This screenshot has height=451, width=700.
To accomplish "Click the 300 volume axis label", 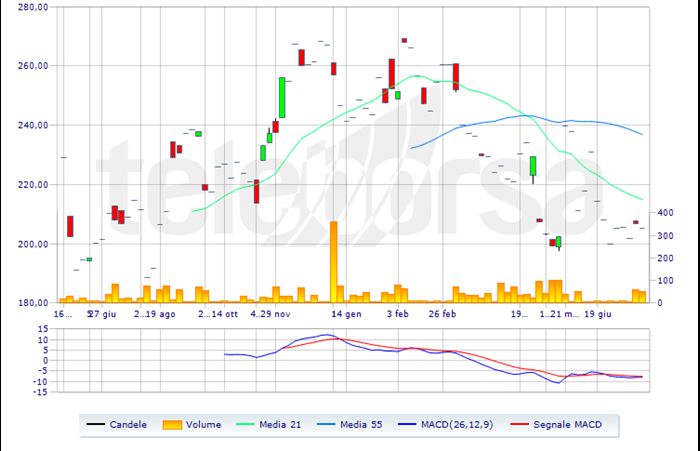I will coord(666,235).
